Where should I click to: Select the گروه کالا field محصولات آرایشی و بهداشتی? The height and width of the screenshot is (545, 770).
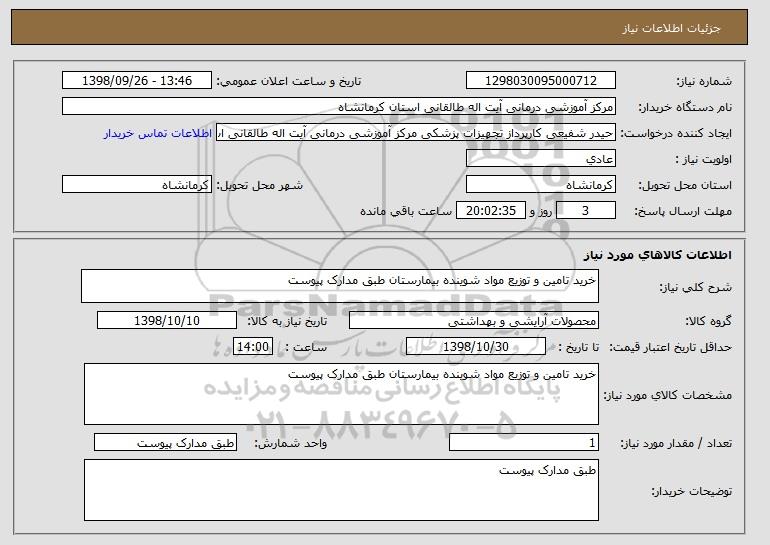coord(474,321)
